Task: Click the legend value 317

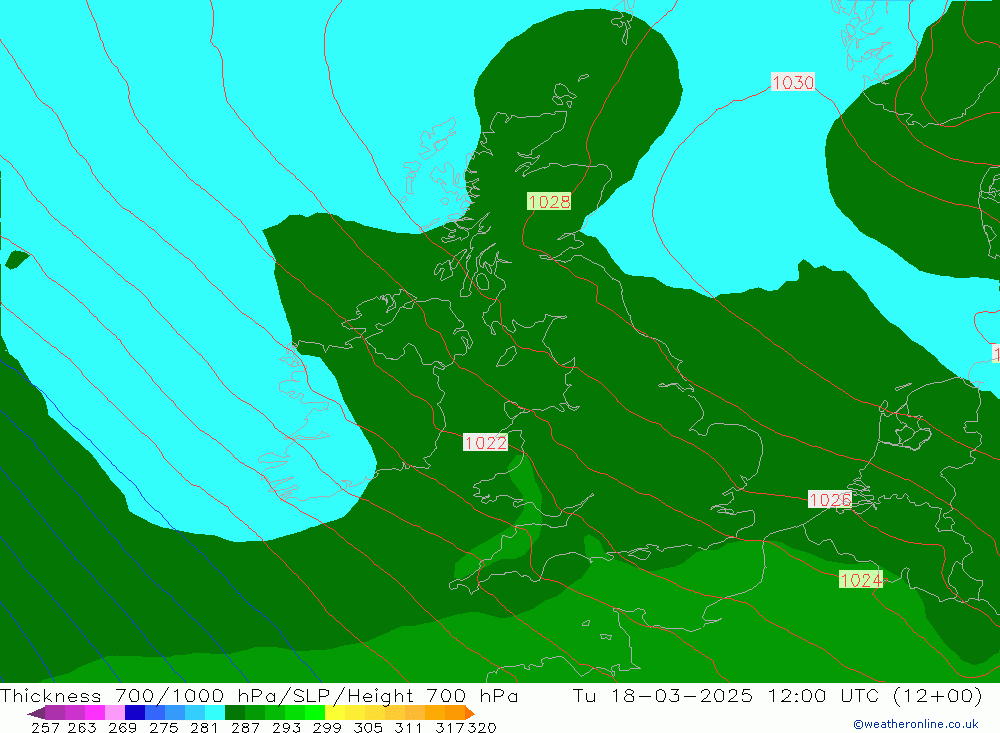Action: (x=450, y=727)
